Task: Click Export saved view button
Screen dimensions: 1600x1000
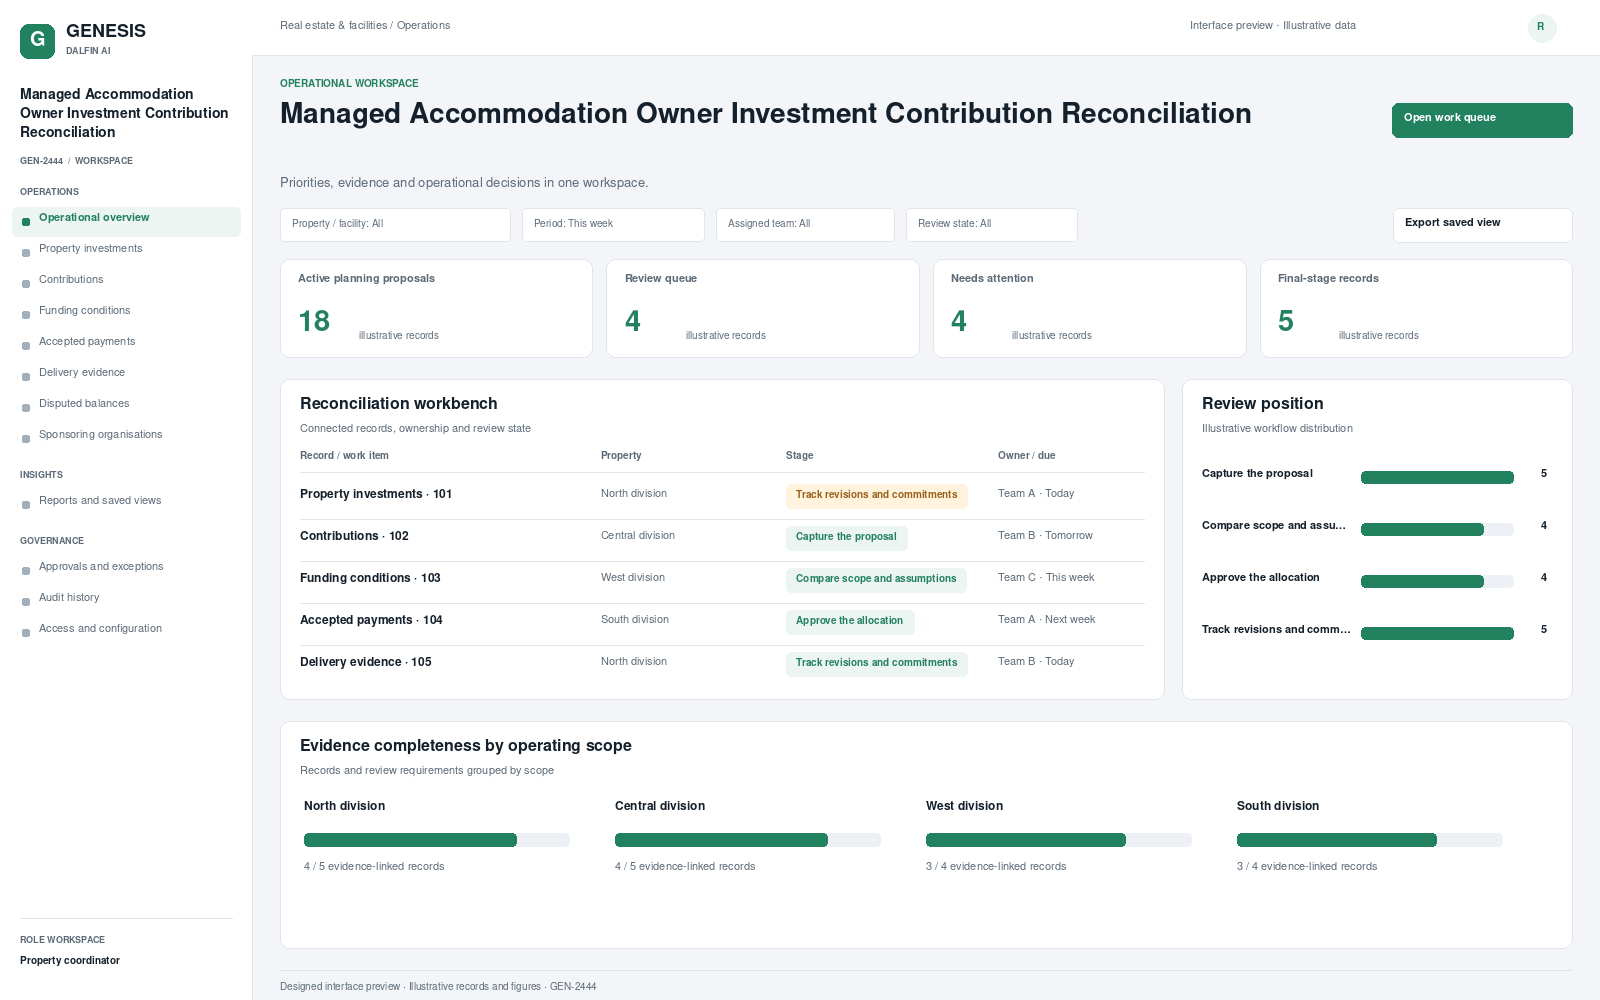Action: [1482, 225]
